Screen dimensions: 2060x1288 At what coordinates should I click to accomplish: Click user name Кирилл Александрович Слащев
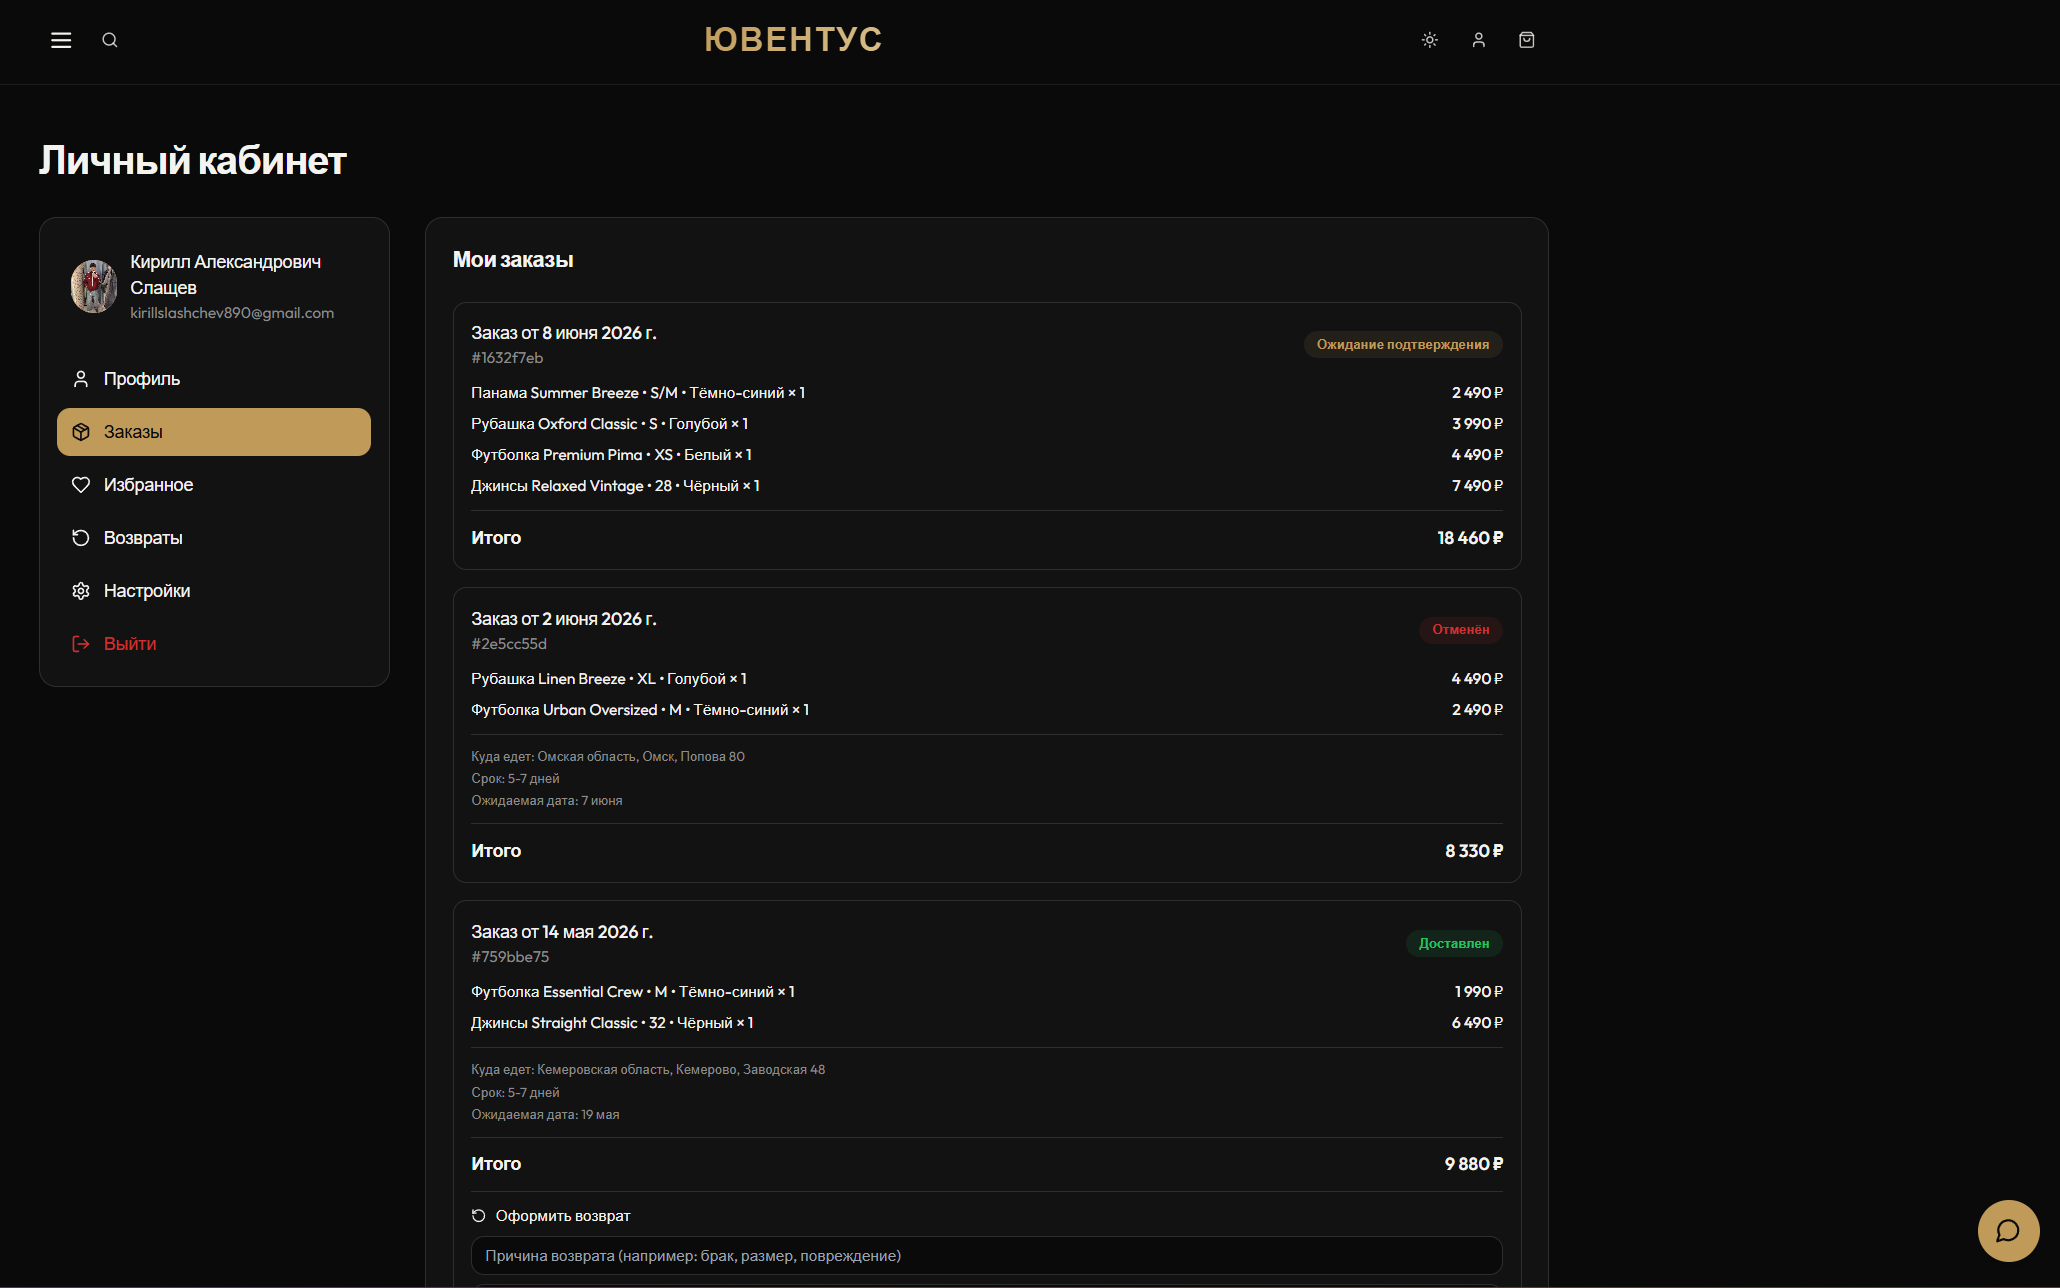point(226,275)
